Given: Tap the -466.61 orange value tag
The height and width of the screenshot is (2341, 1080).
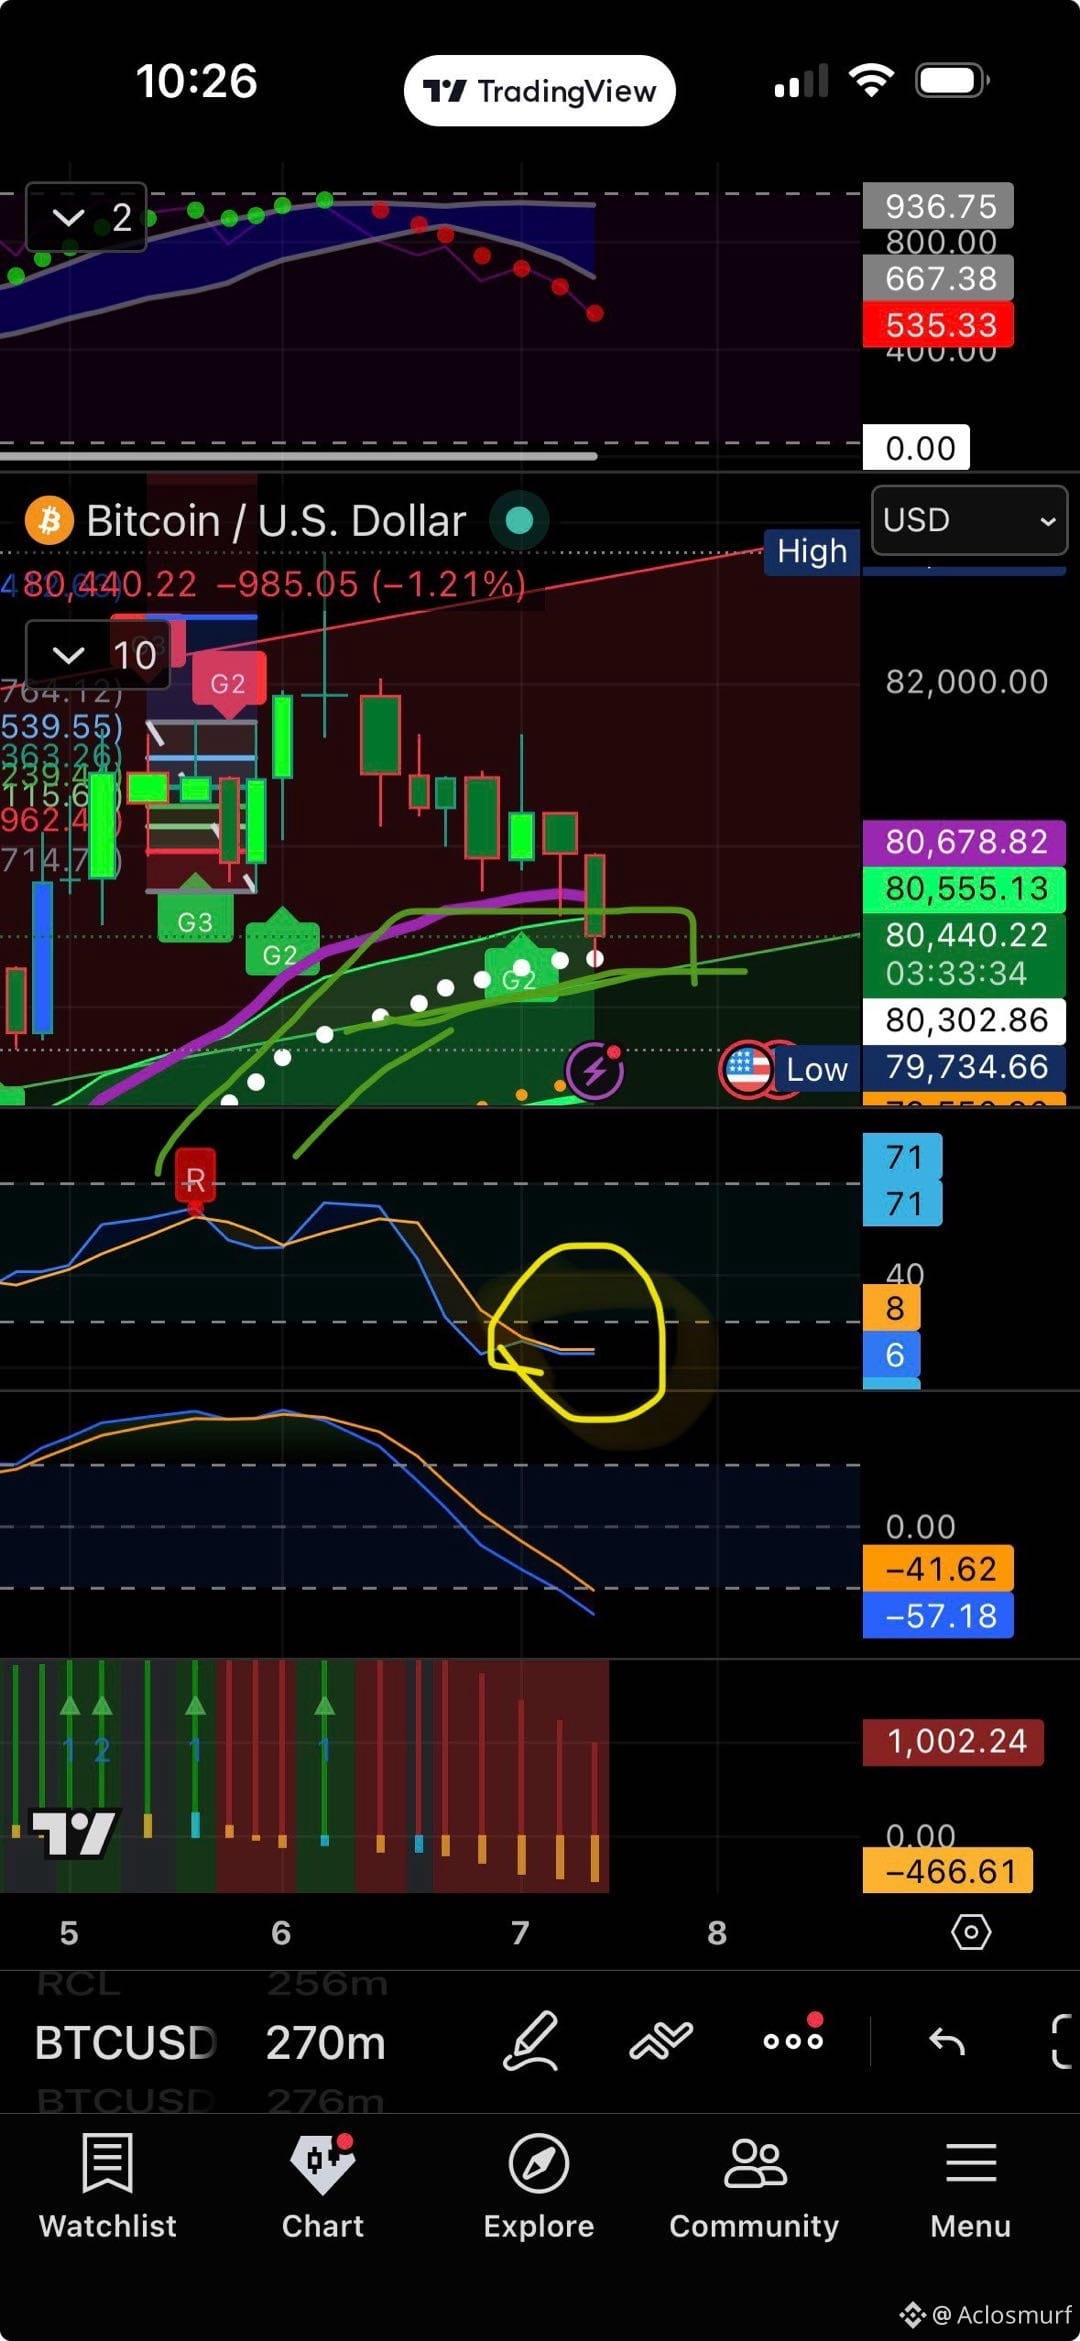Looking at the screenshot, I should point(948,1870).
